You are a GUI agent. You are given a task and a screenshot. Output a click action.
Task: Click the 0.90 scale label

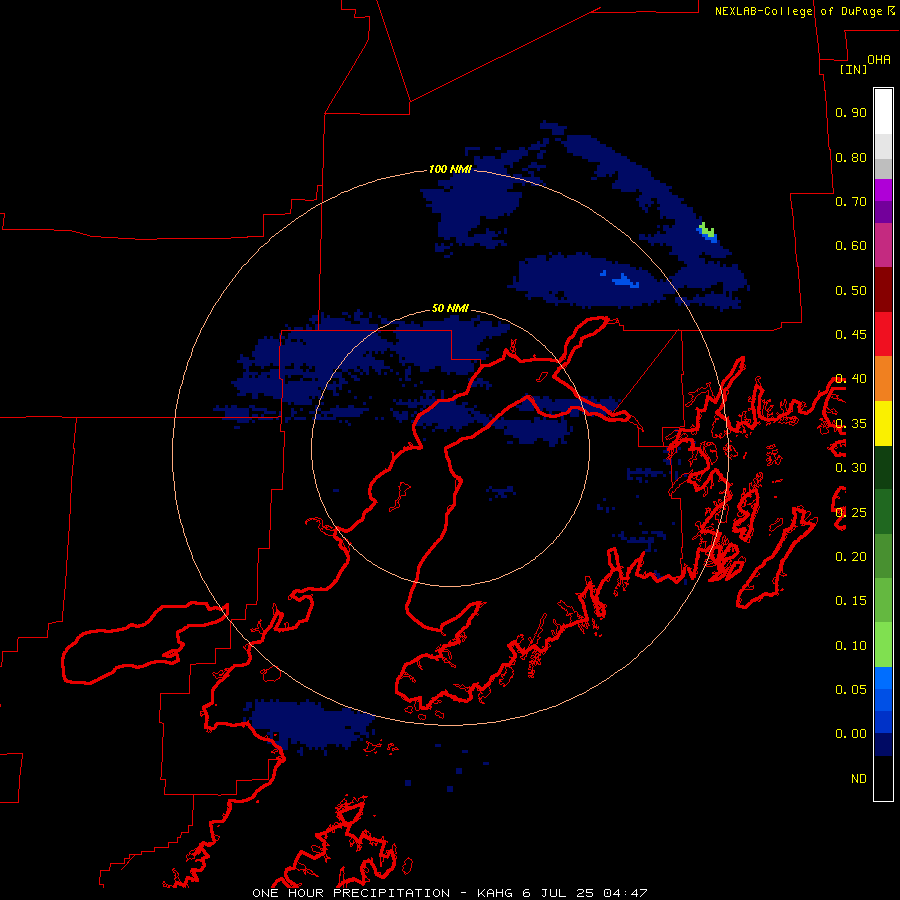point(851,112)
